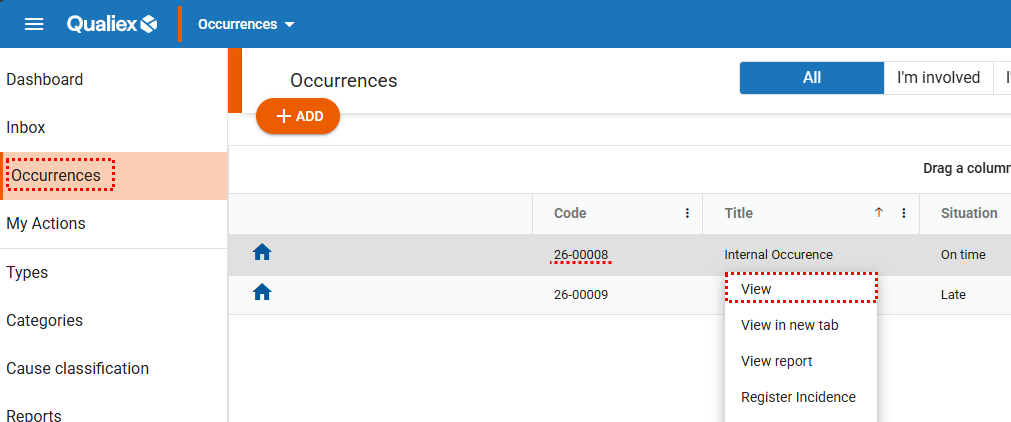Viewport: 1011px width, 422px height.
Task: Switch to I'm involved tab
Action: (938, 78)
